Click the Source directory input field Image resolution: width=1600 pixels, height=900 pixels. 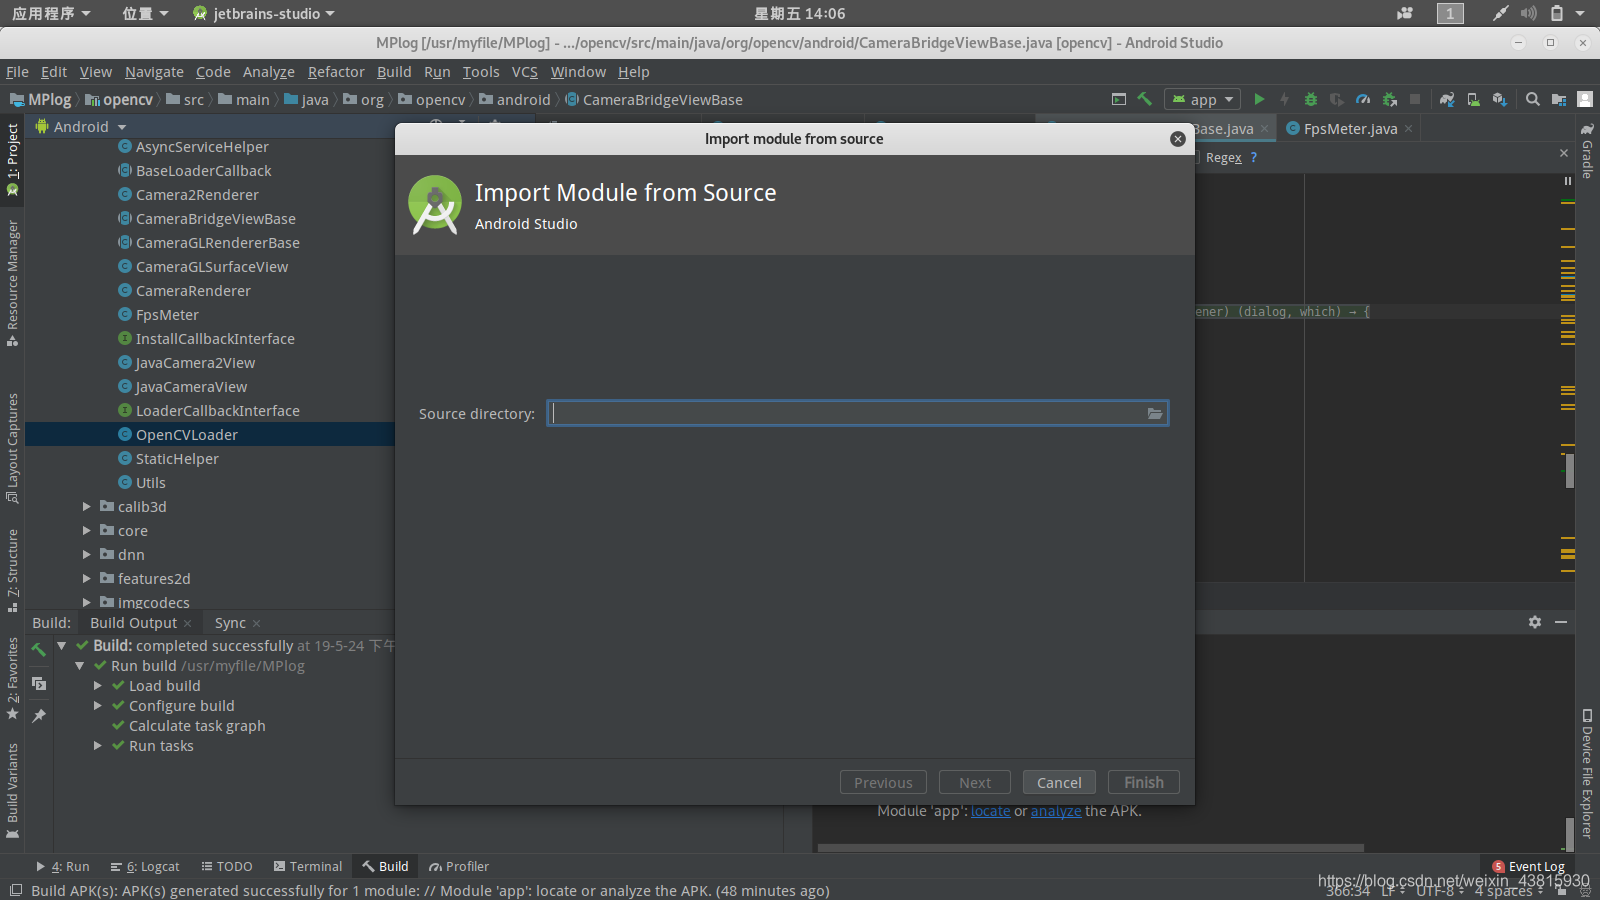click(857, 414)
